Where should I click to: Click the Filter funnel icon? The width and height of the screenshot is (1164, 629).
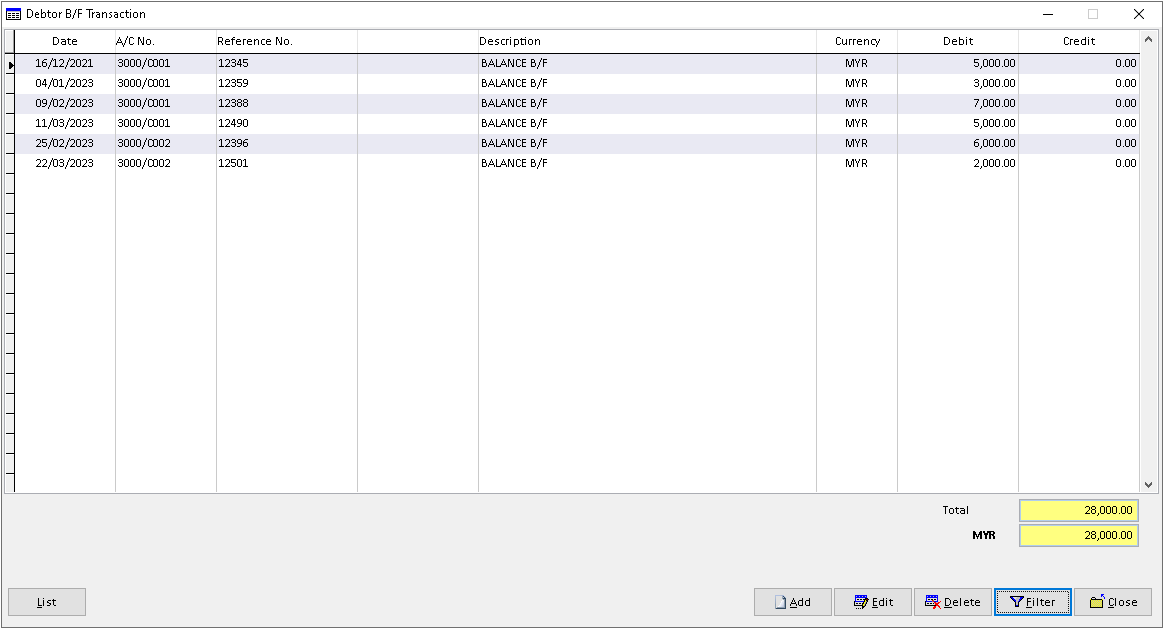point(1018,602)
